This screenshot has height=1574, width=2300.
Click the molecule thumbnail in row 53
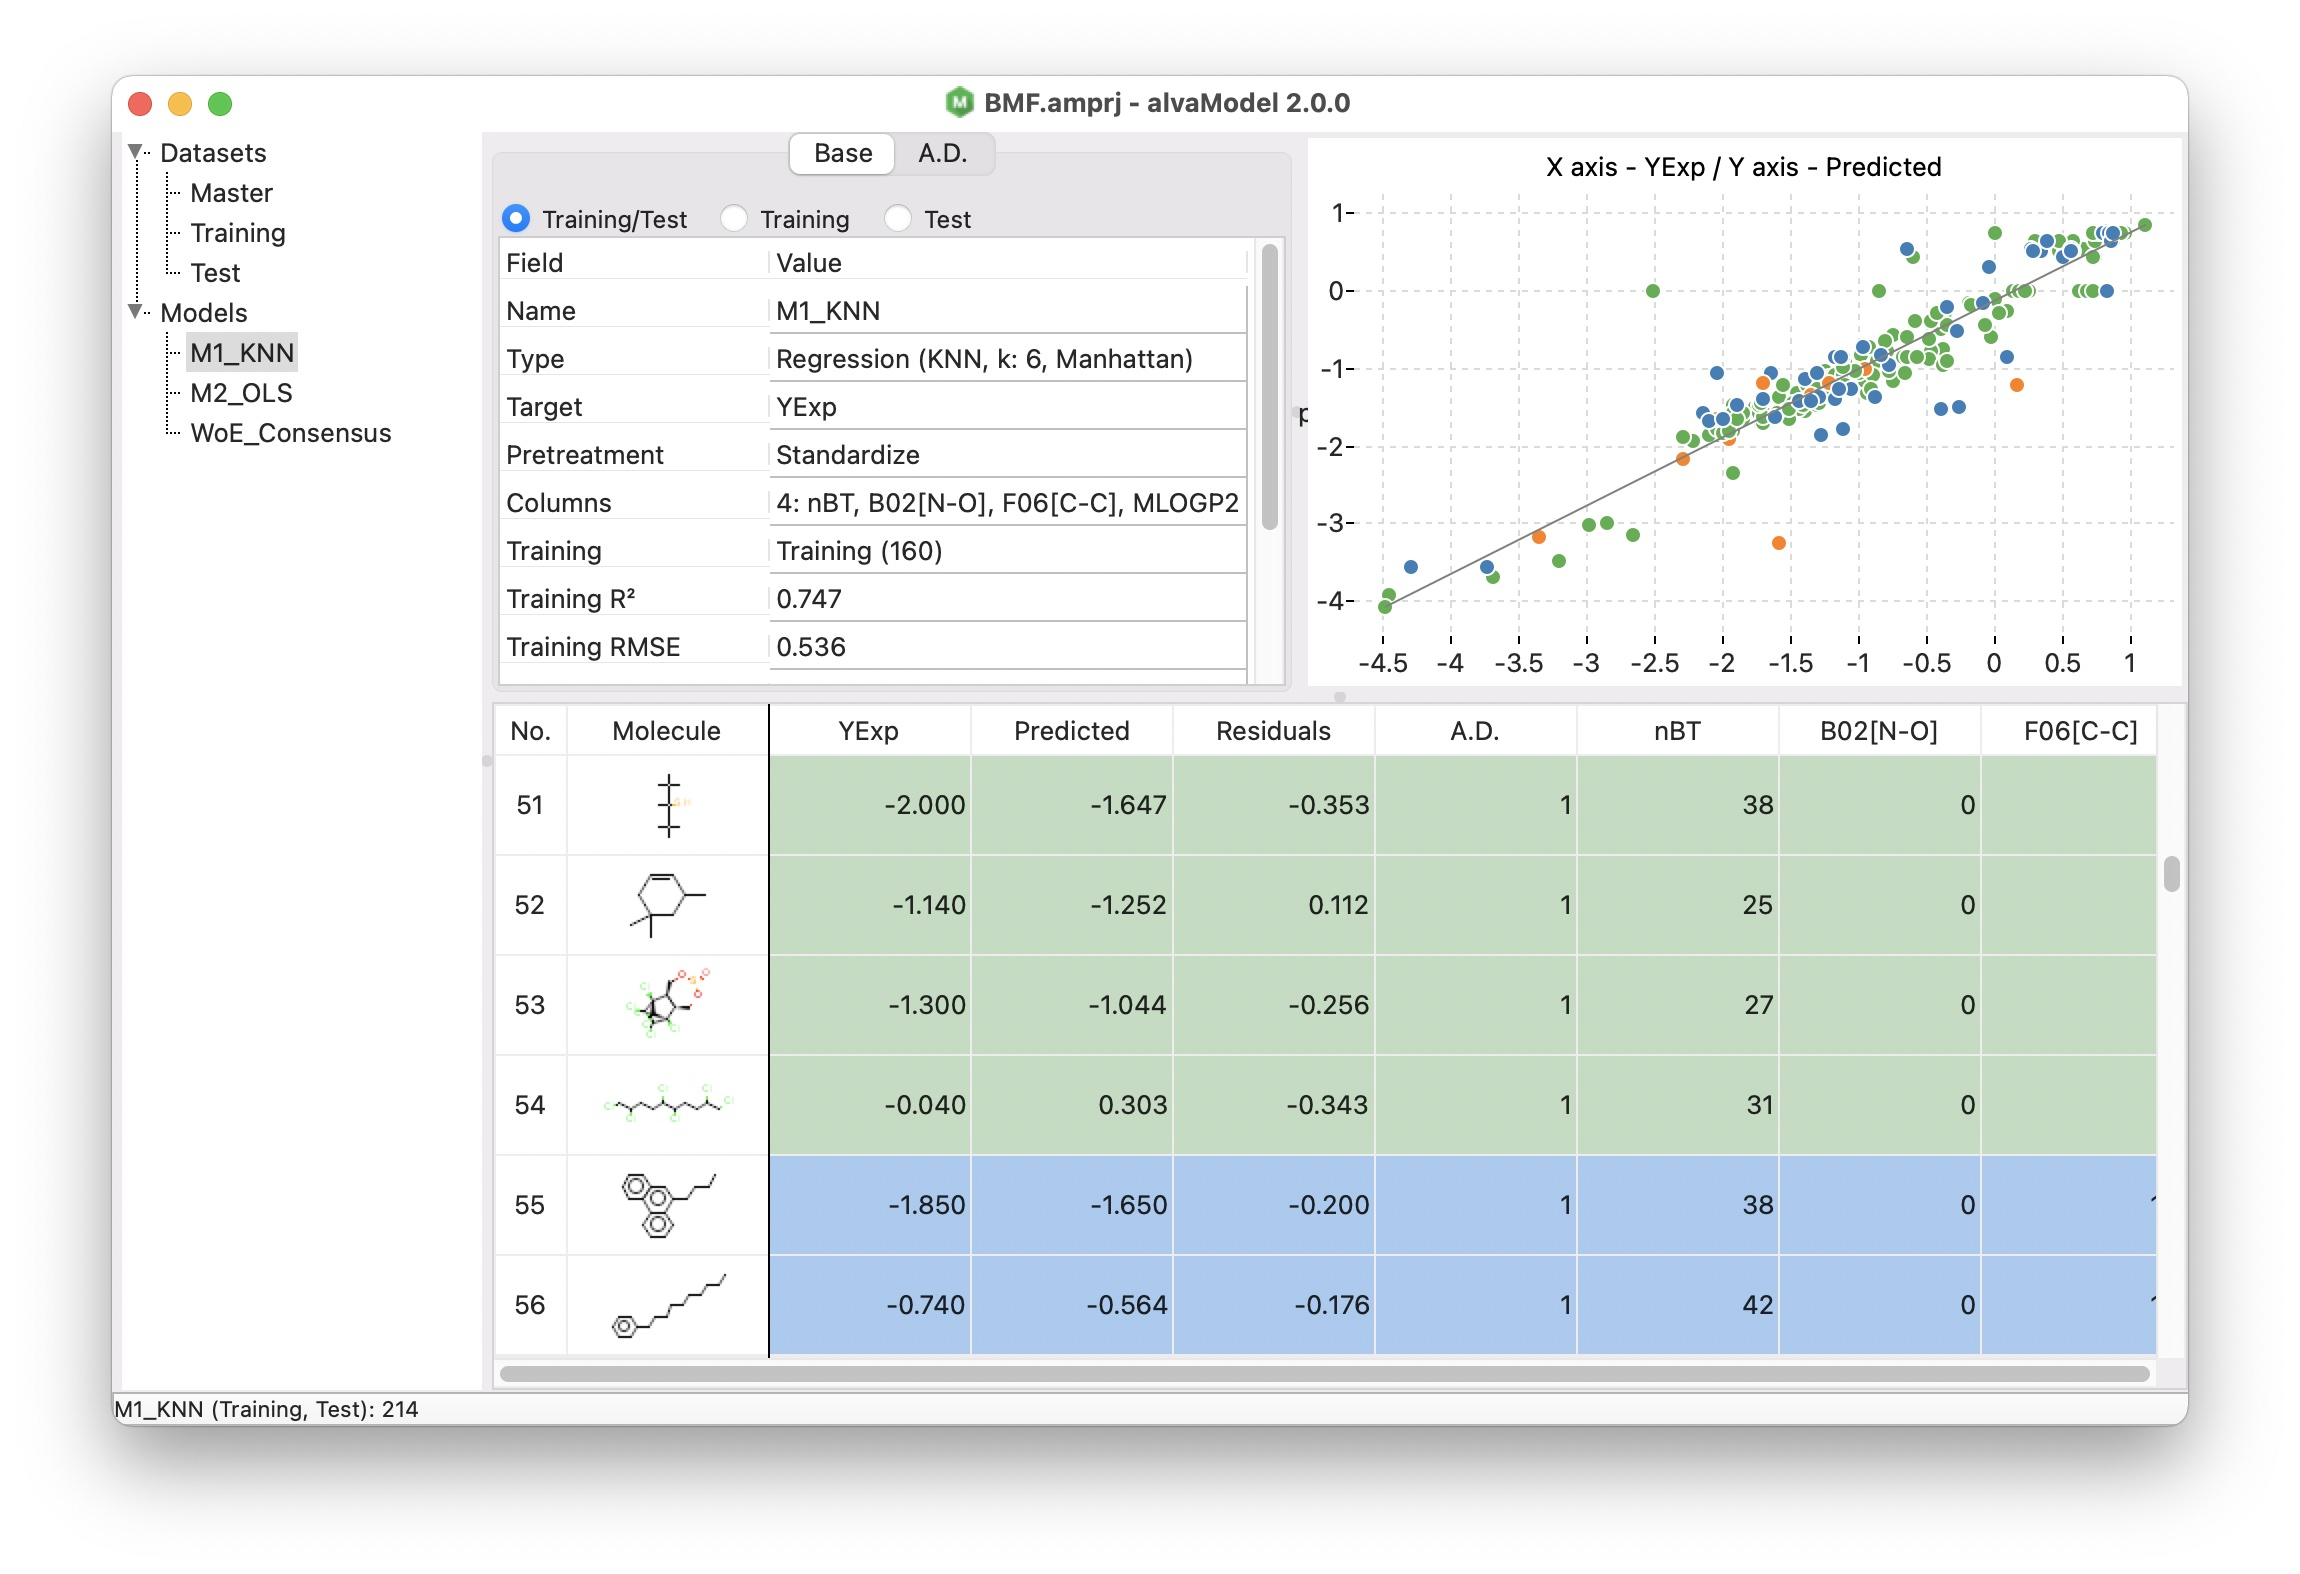(667, 1005)
